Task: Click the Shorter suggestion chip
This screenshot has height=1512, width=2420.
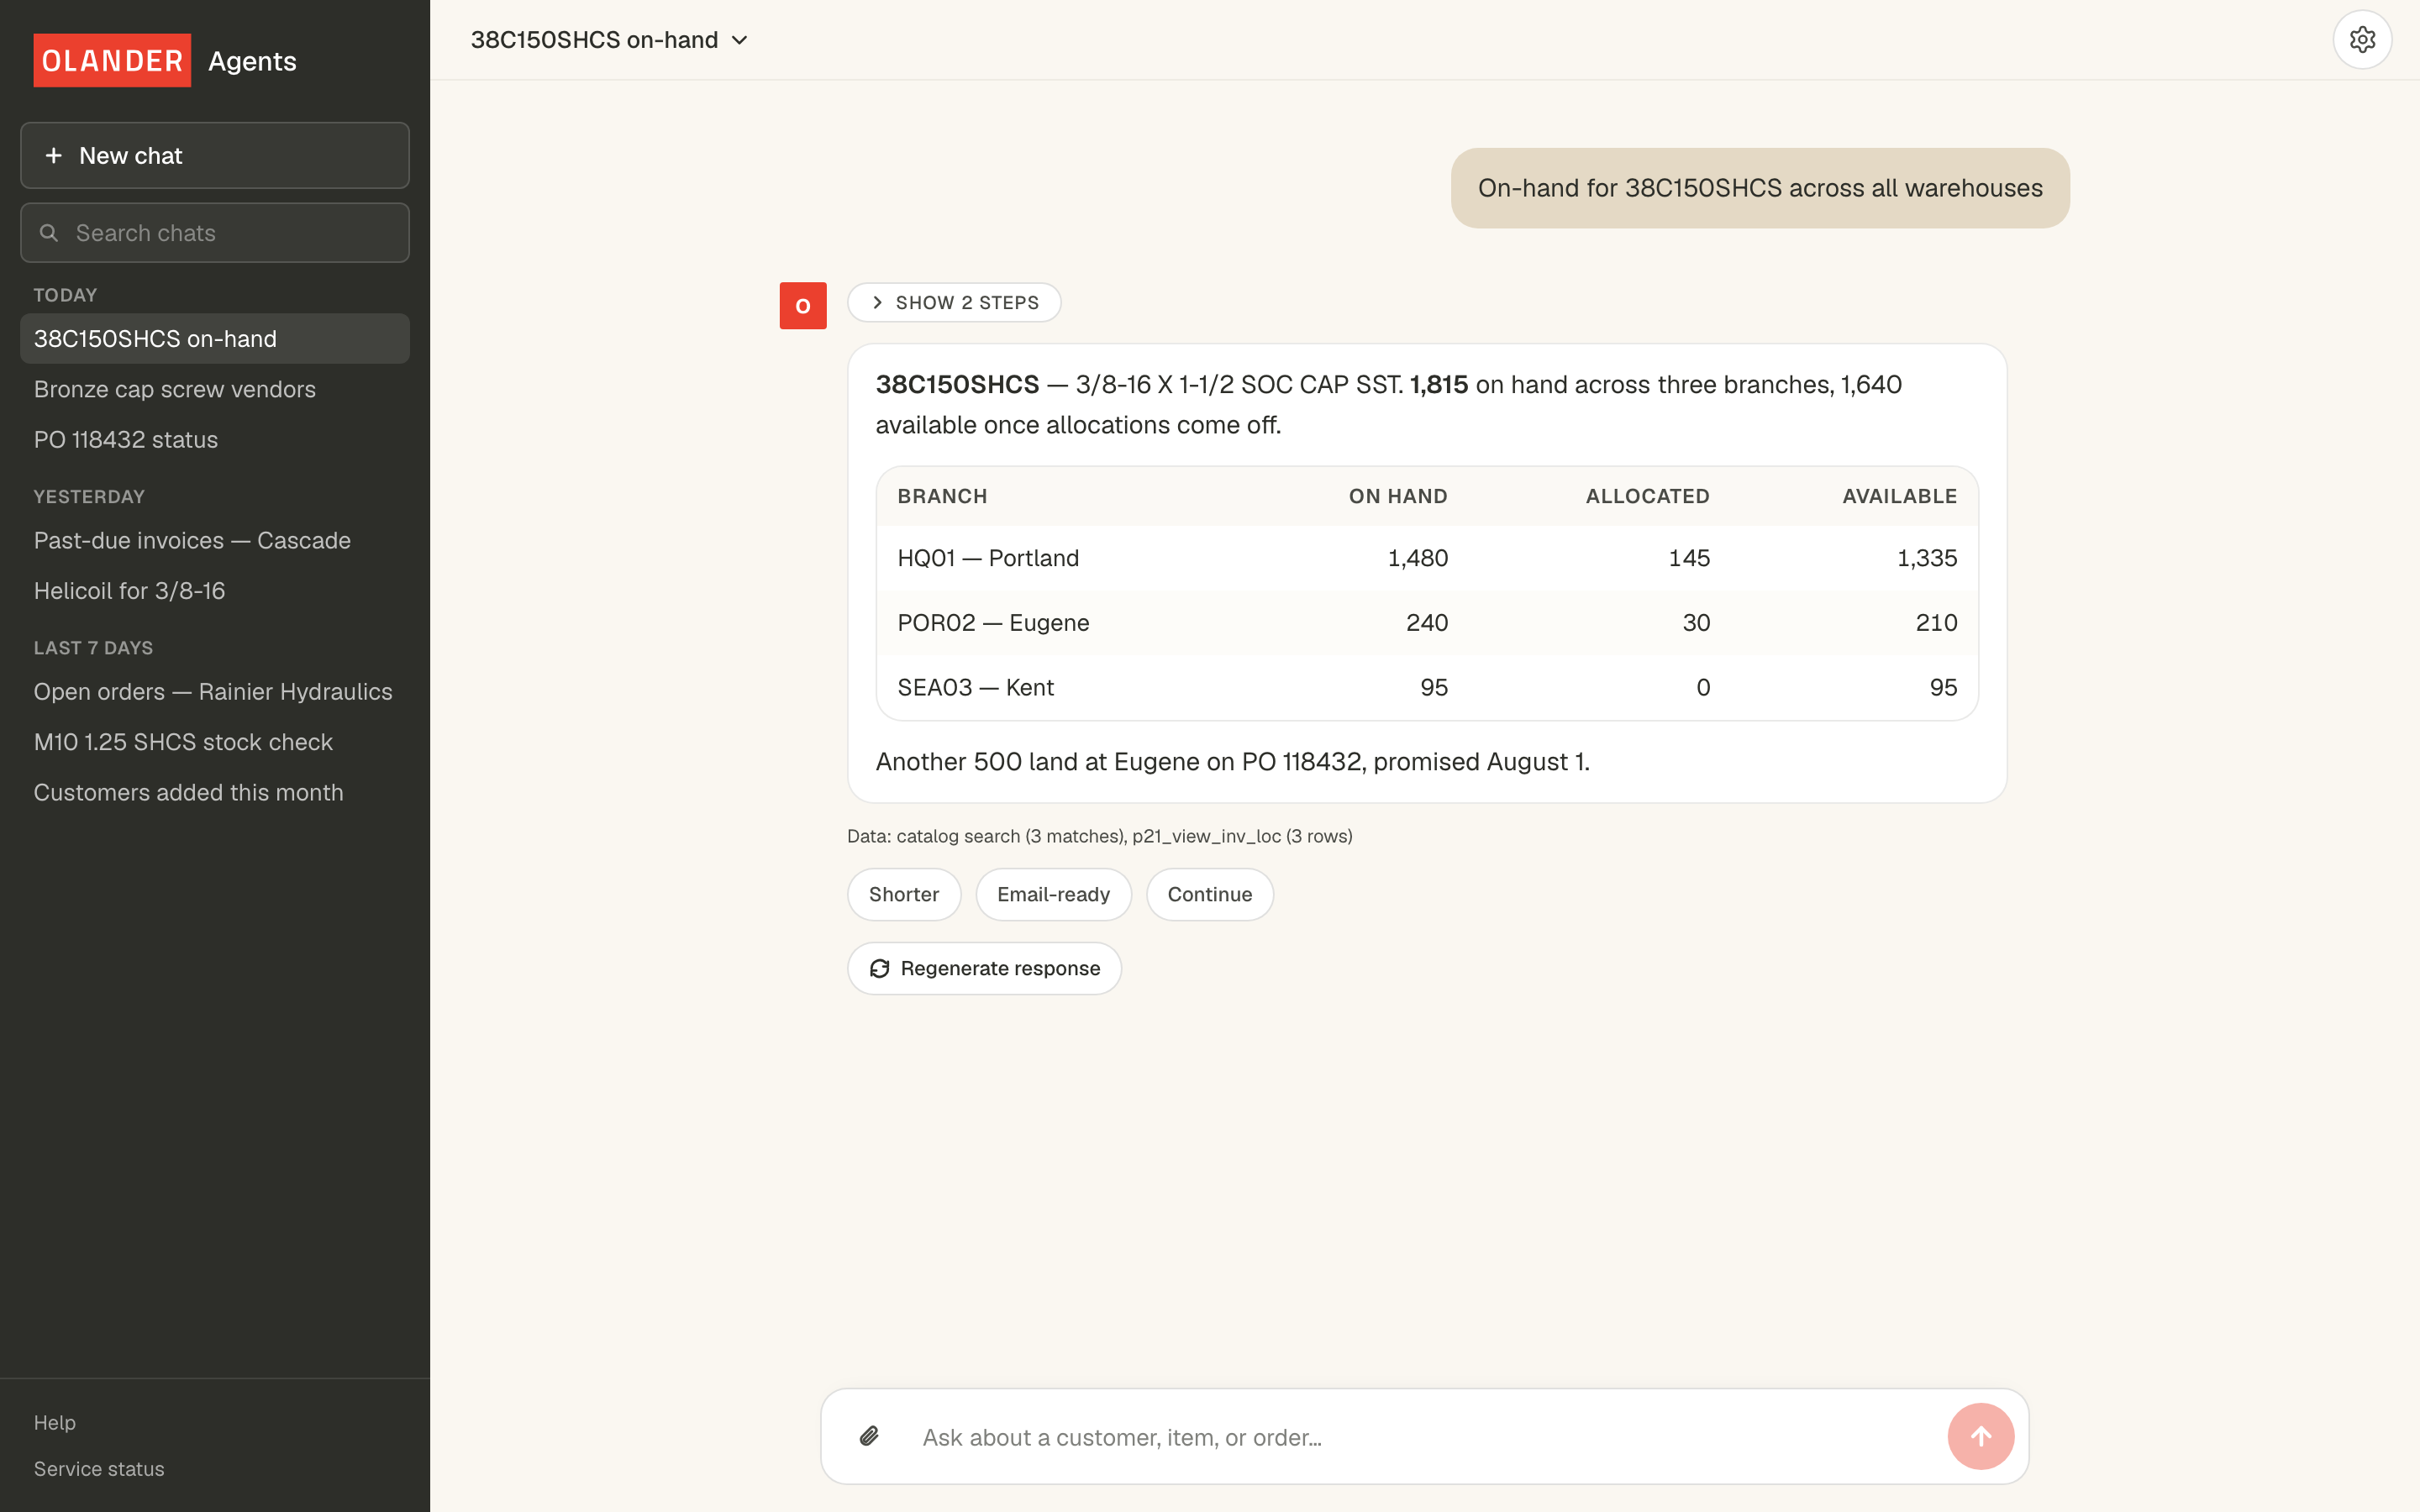Action: coord(904,894)
